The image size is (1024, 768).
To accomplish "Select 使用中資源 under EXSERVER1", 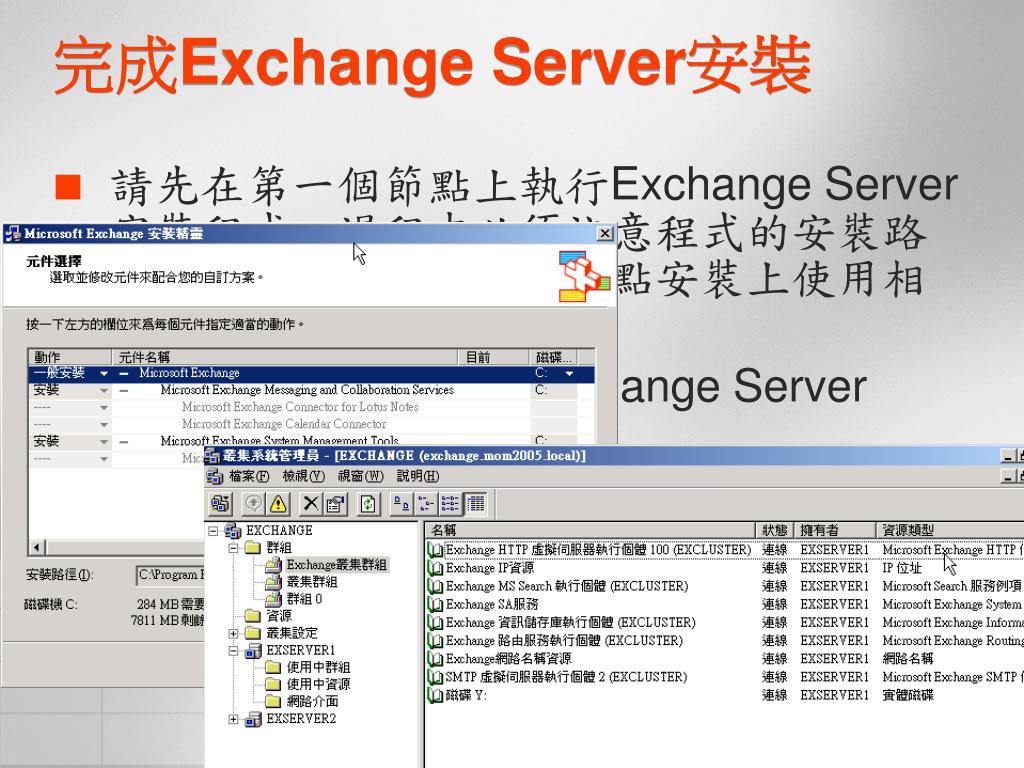I will tap(319, 684).
